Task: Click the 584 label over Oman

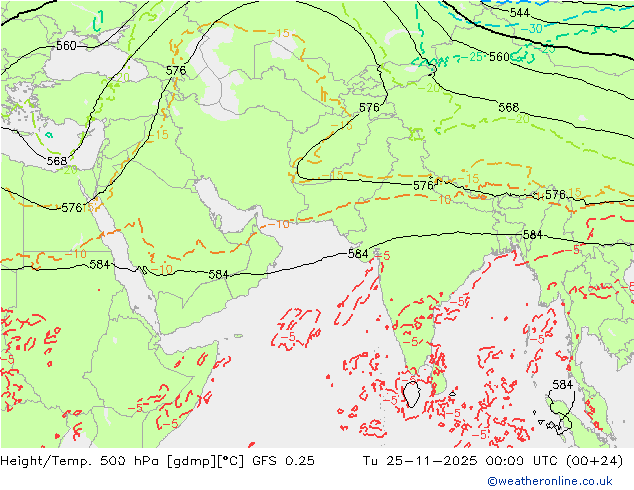Action: tap(218, 275)
